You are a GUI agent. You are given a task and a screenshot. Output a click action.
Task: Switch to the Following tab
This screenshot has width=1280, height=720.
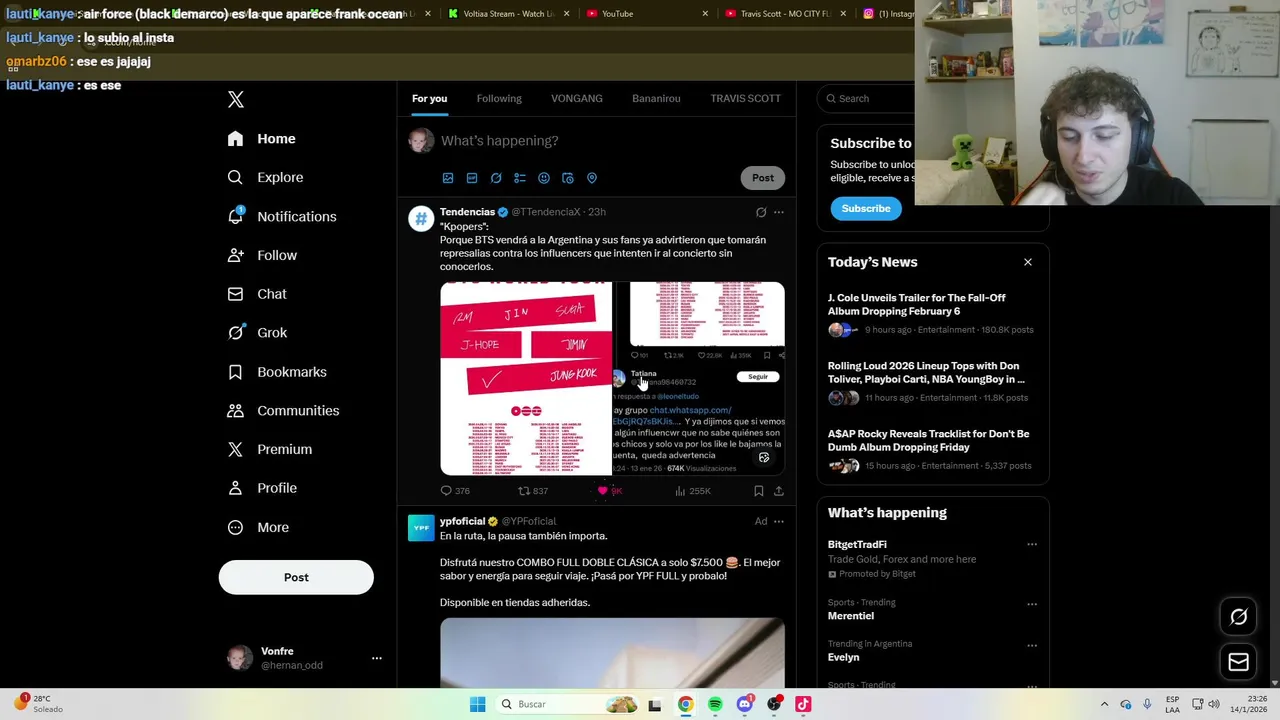click(499, 98)
